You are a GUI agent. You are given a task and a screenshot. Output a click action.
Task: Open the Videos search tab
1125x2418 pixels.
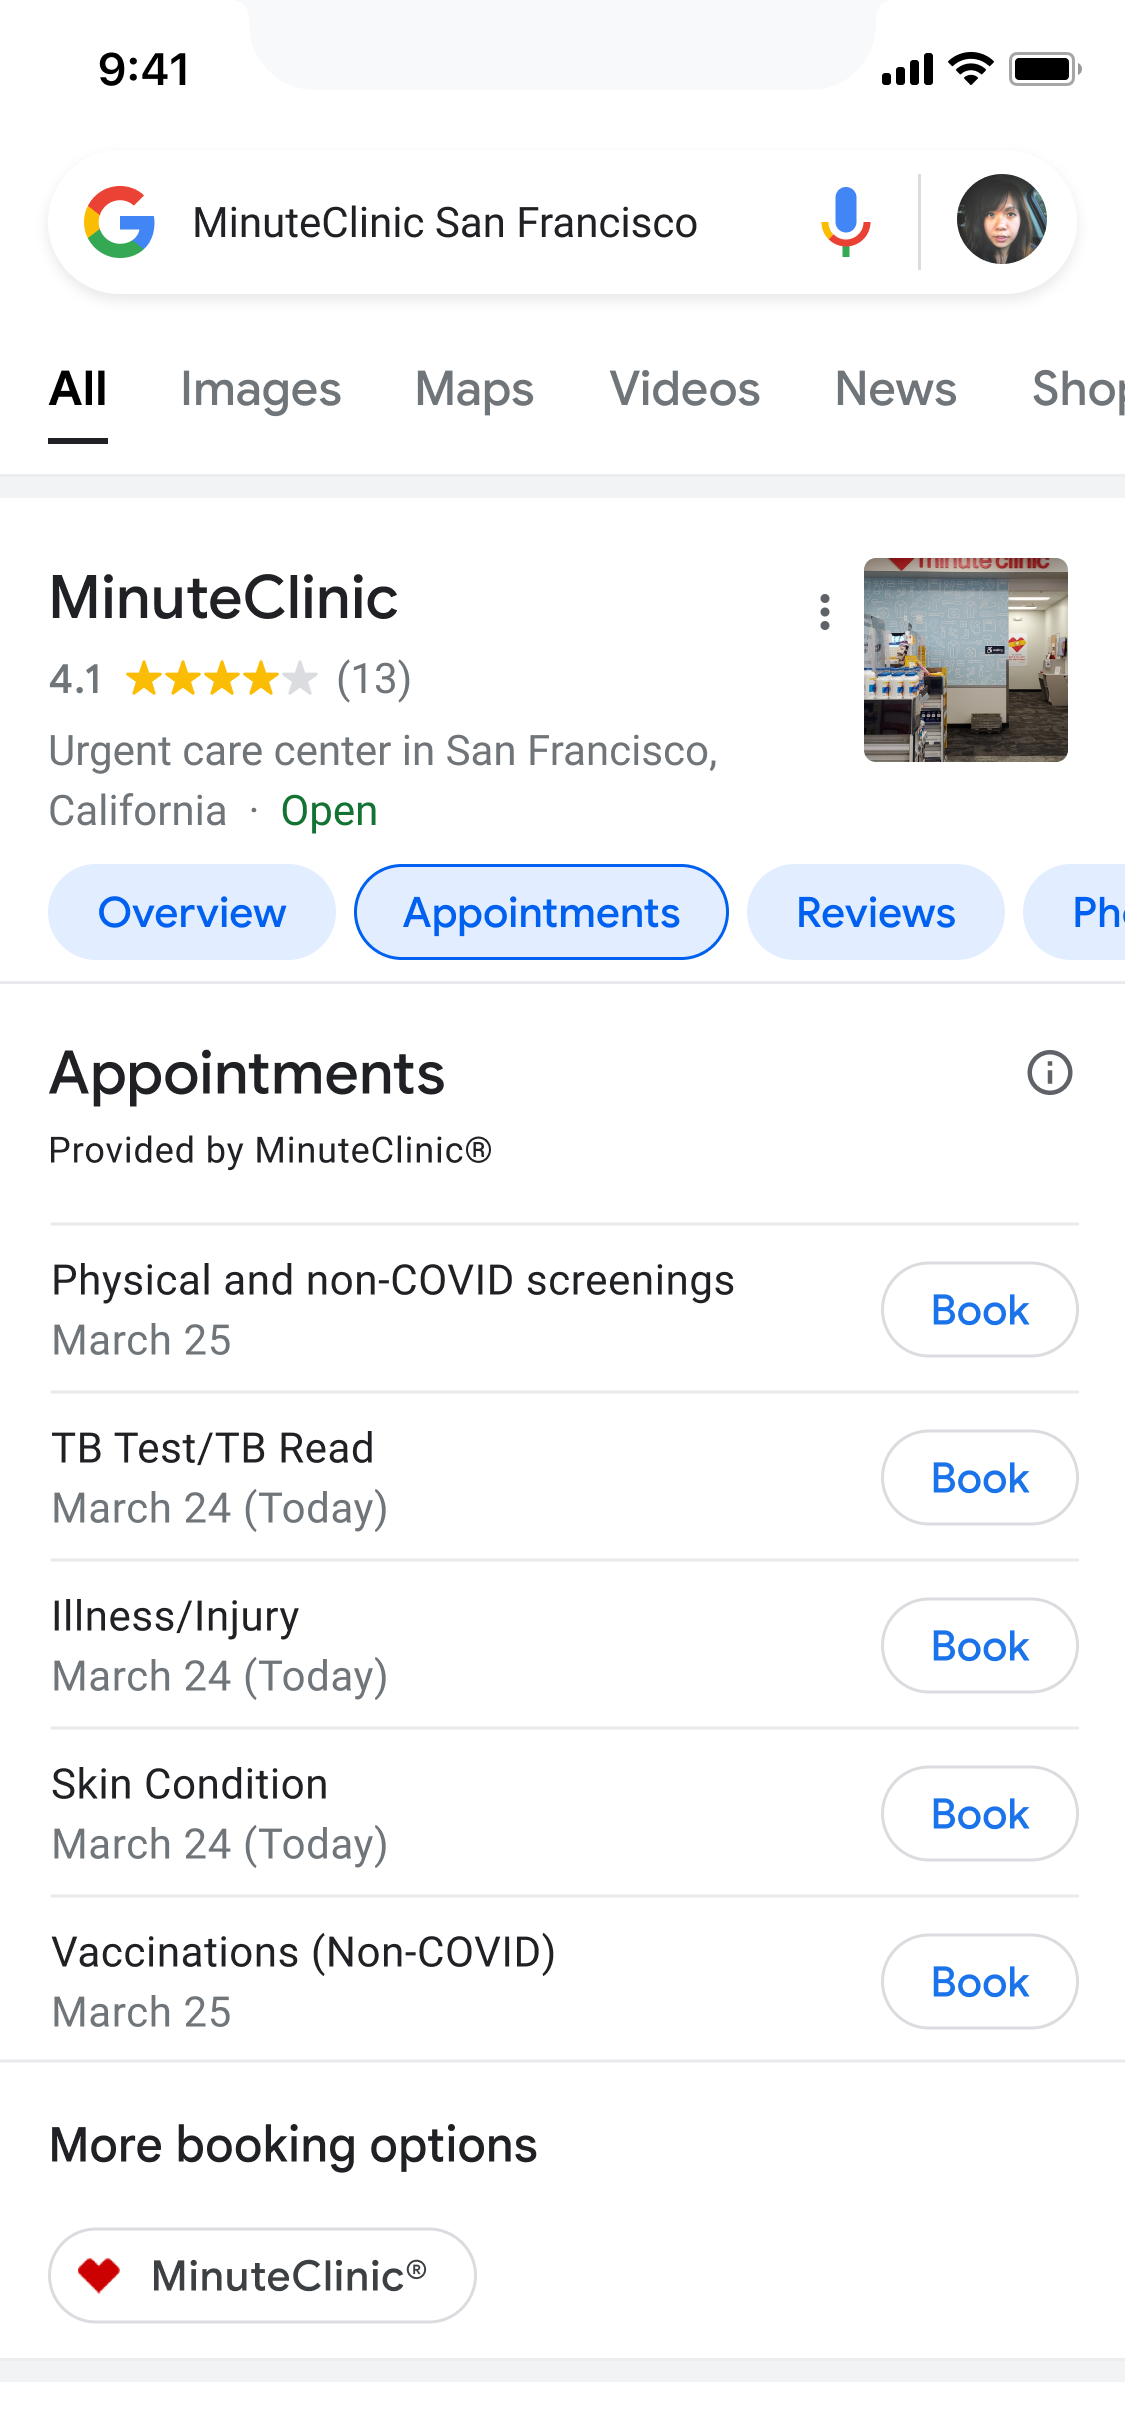684,389
